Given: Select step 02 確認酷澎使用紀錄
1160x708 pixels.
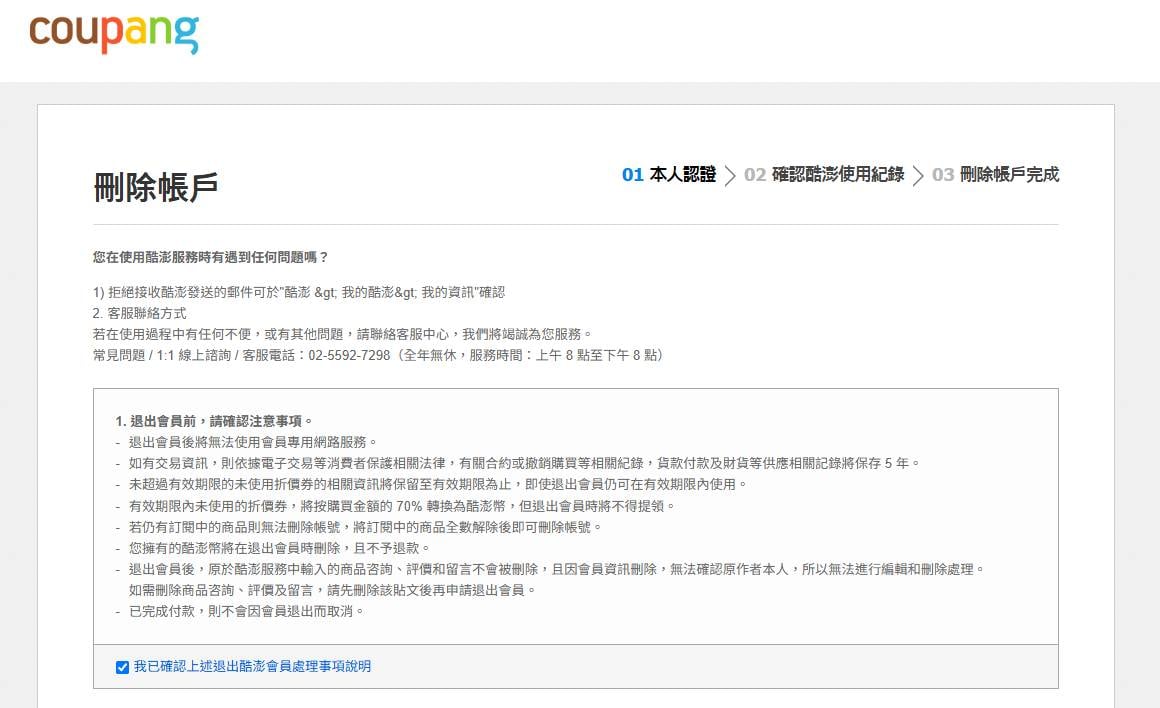Looking at the screenshot, I should [x=824, y=175].
